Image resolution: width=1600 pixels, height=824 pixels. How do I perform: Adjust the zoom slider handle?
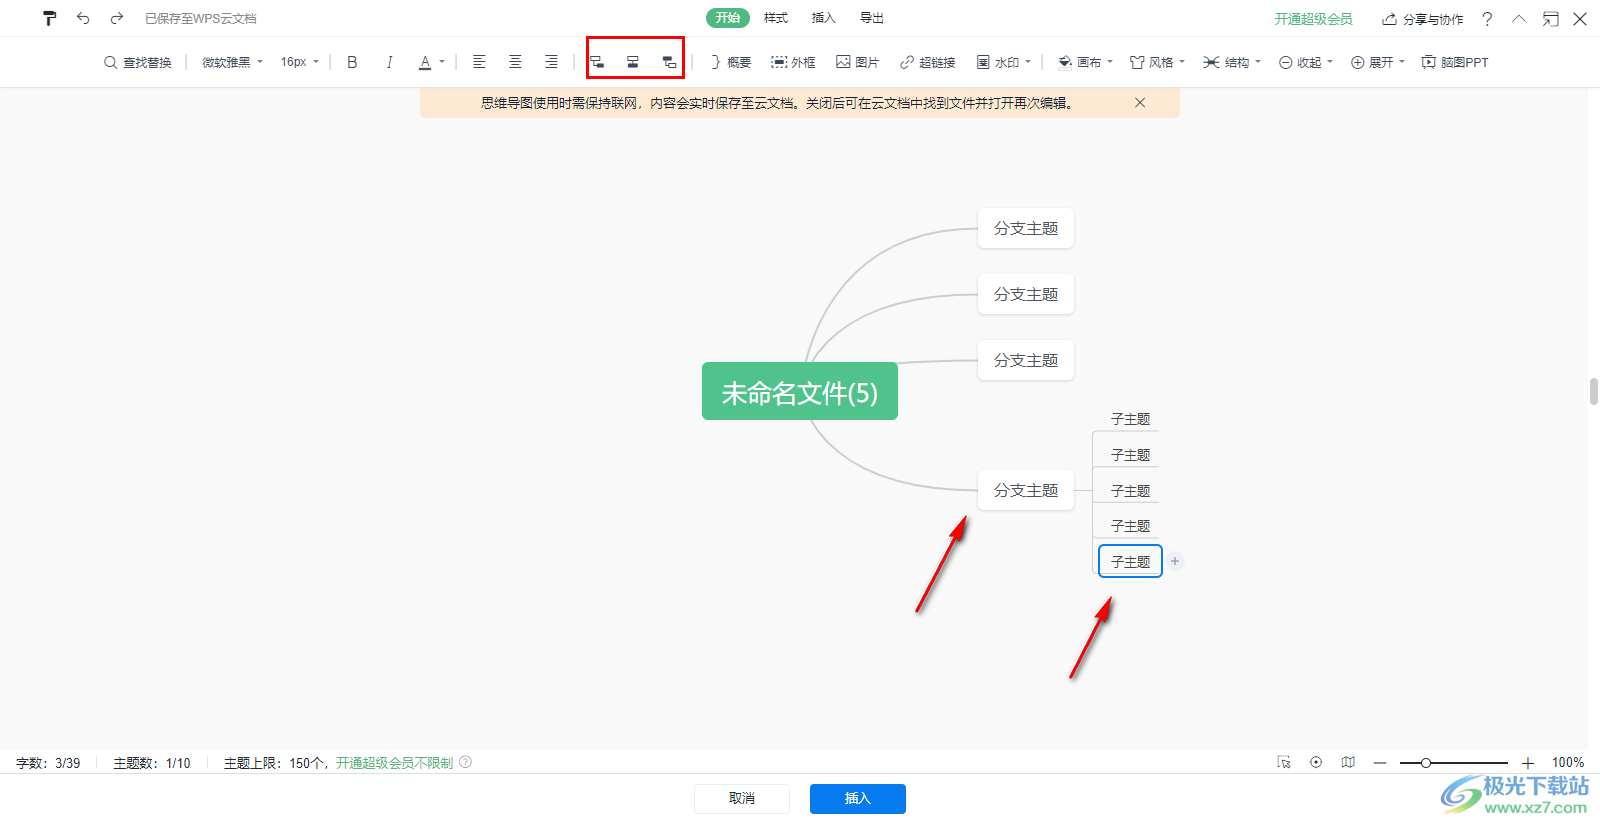pos(1426,763)
